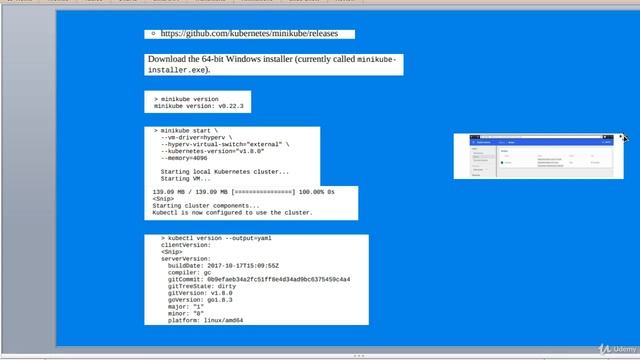The width and height of the screenshot is (640, 360).
Task: Click the 'goVersion: go1.8.3' line
Action: [200, 300]
